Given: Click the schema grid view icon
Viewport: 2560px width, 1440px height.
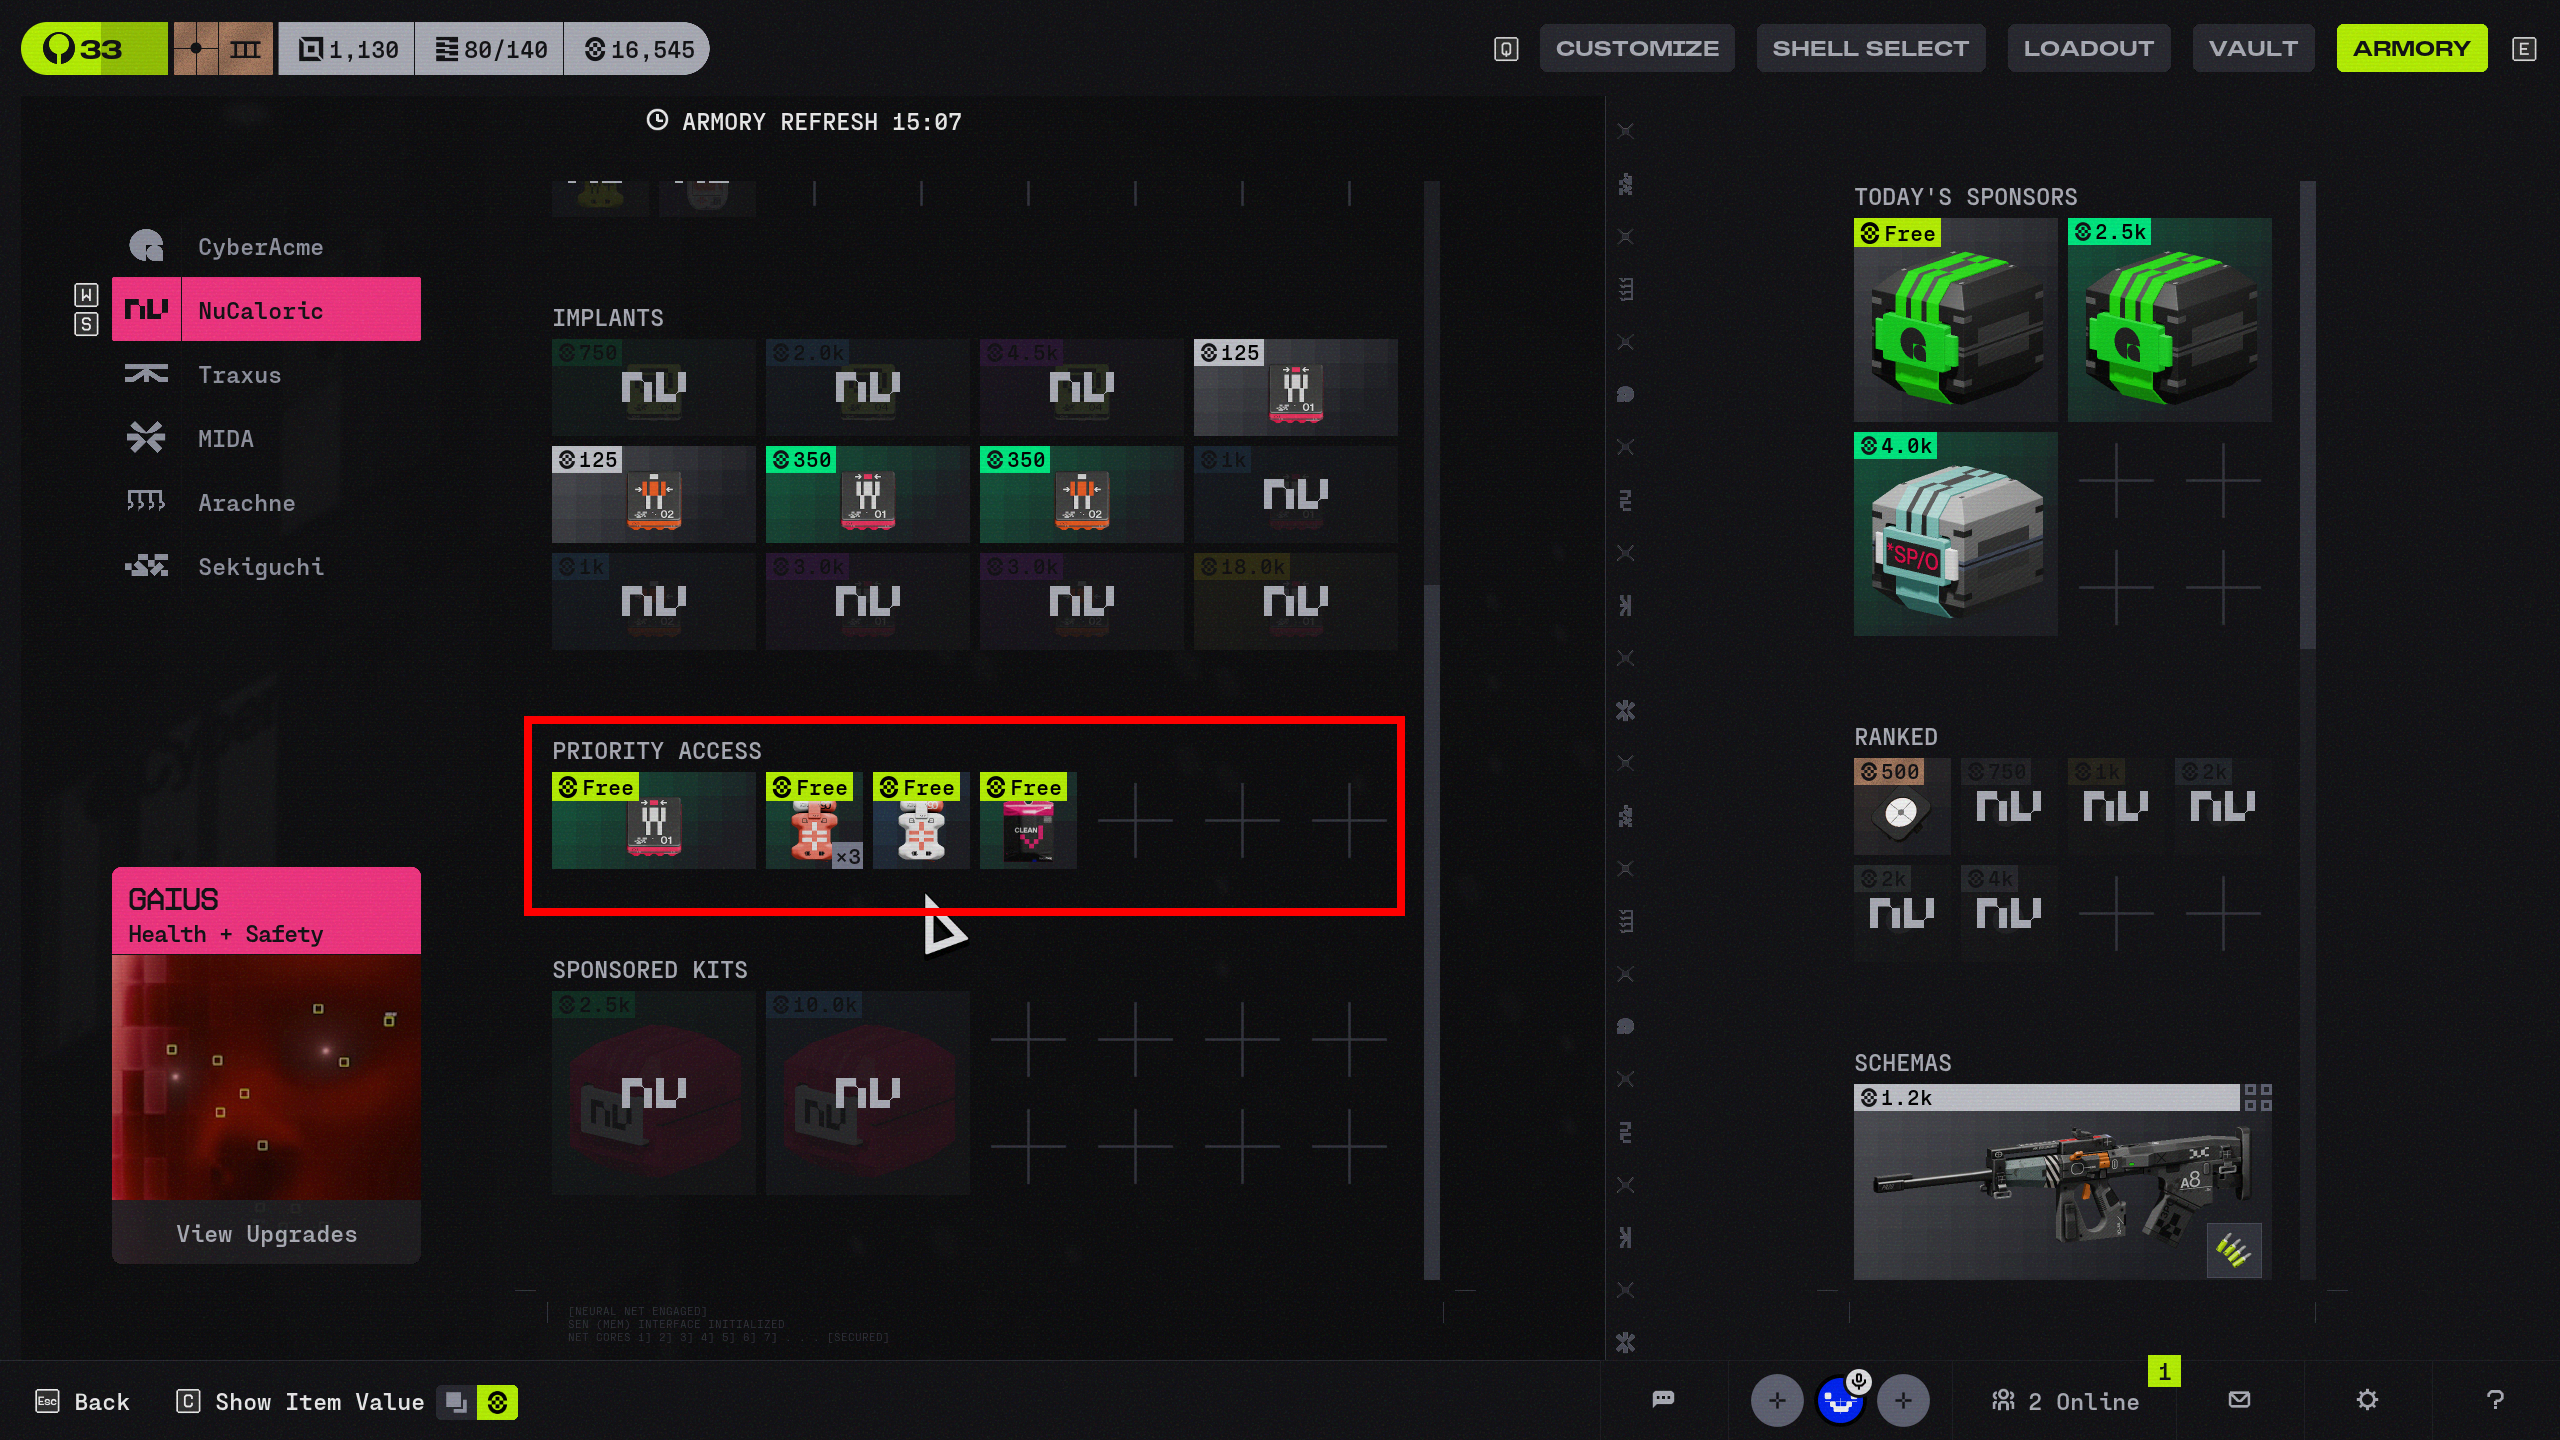Looking at the screenshot, I should pyautogui.click(x=2258, y=1098).
